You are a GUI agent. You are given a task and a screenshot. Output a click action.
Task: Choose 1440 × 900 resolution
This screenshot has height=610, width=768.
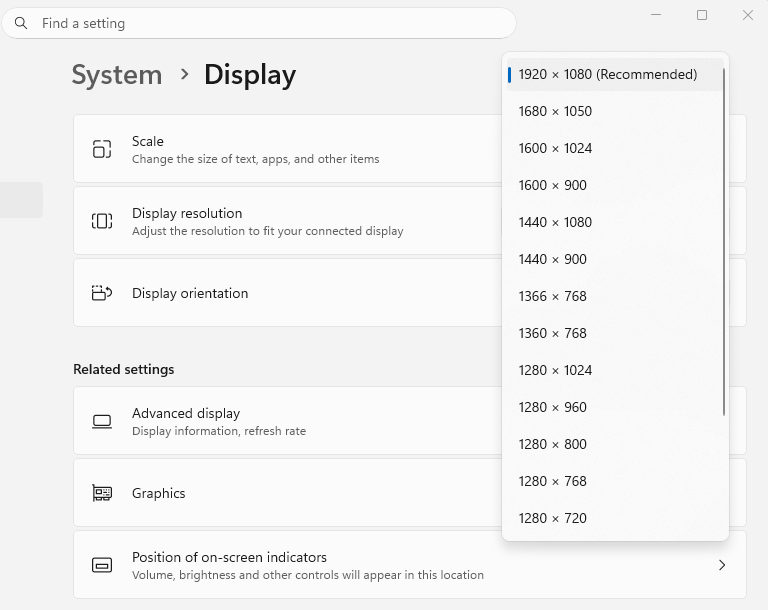pyautogui.click(x=615, y=259)
